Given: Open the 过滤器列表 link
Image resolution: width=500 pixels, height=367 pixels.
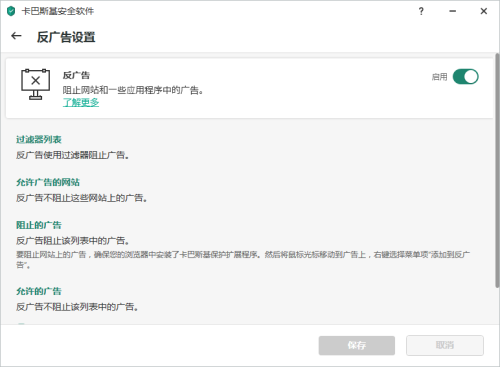Looking at the screenshot, I should click(39, 139).
